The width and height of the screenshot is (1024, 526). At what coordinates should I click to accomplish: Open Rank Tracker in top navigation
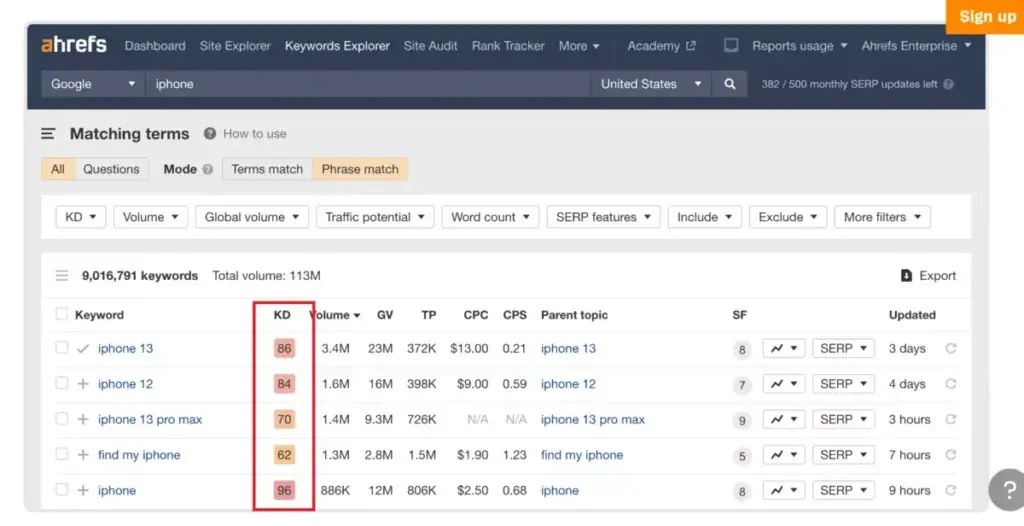click(x=508, y=46)
